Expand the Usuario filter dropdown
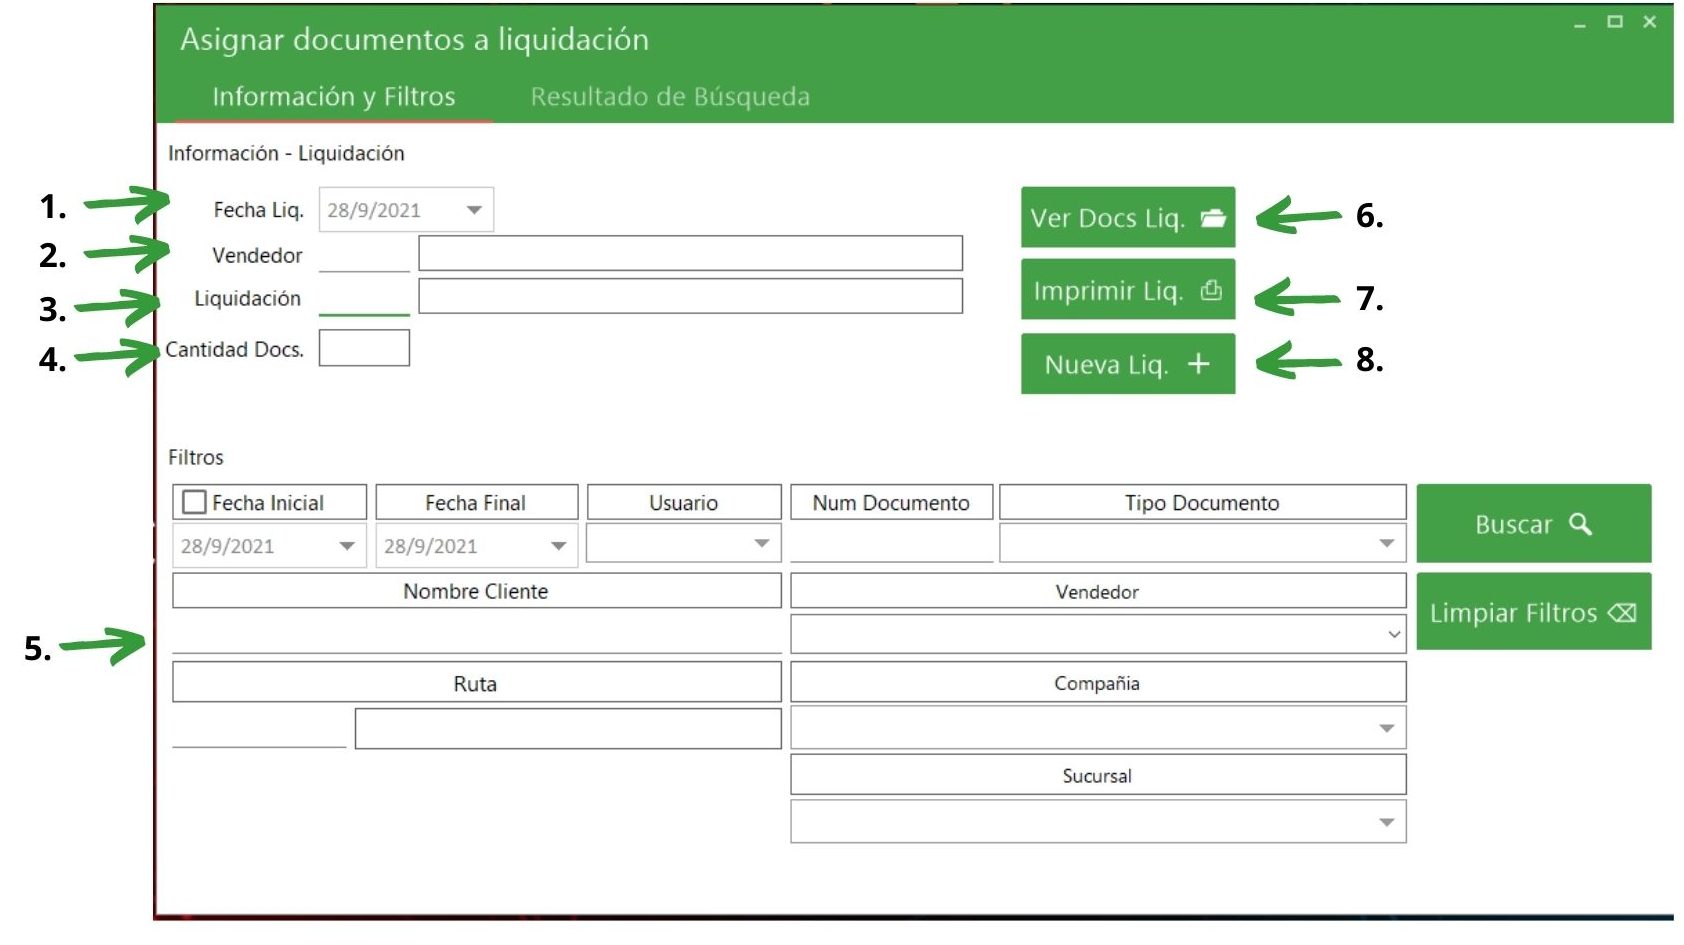 [x=761, y=543]
